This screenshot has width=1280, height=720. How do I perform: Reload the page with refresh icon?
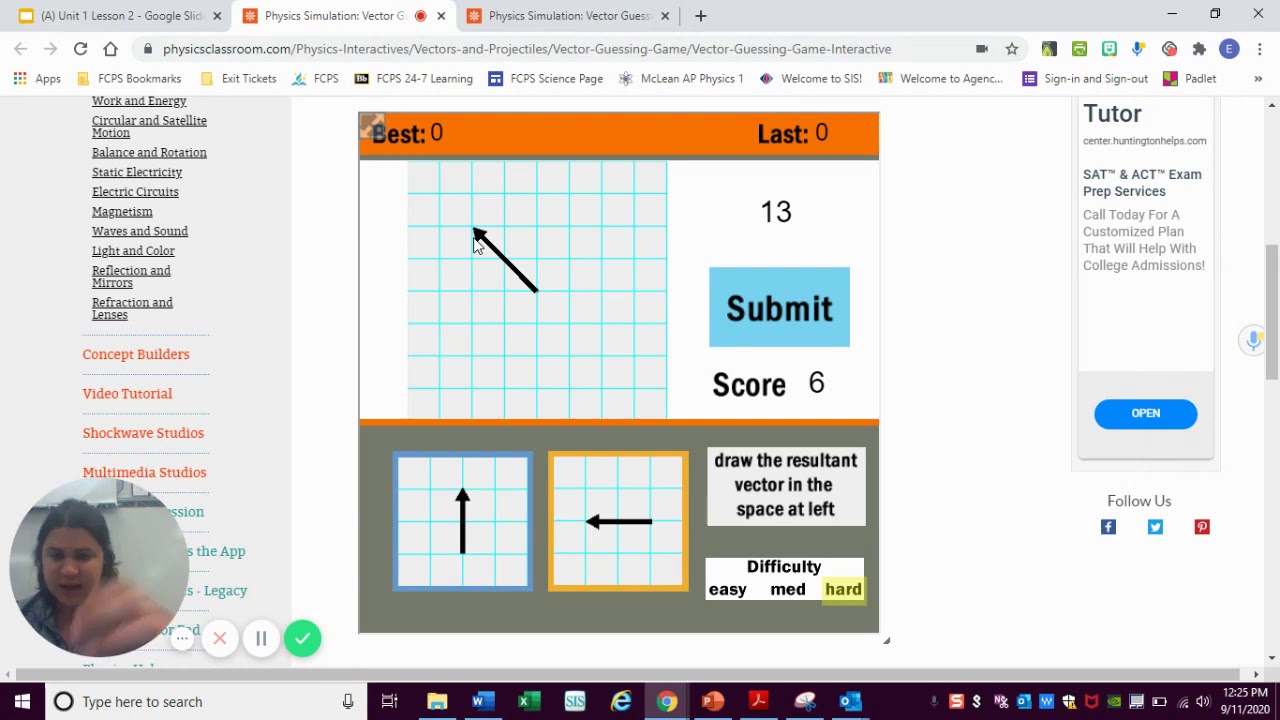pyautogui.click(x=80, y=49)
